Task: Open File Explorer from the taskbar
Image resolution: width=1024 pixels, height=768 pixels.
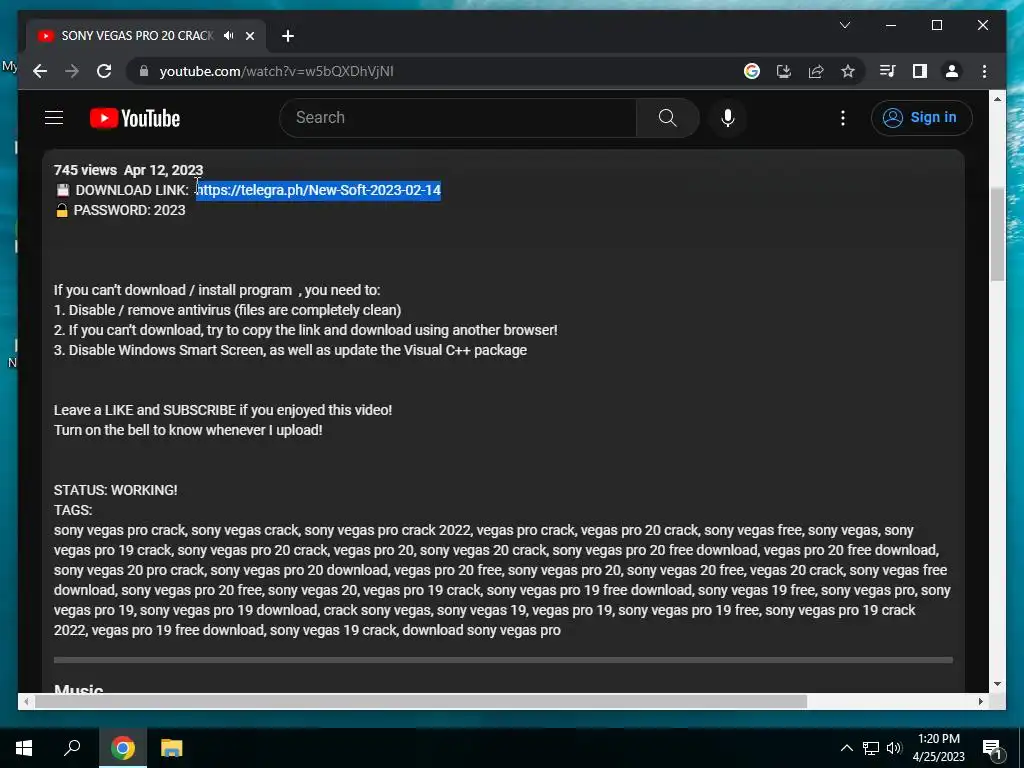Action: 172,748
